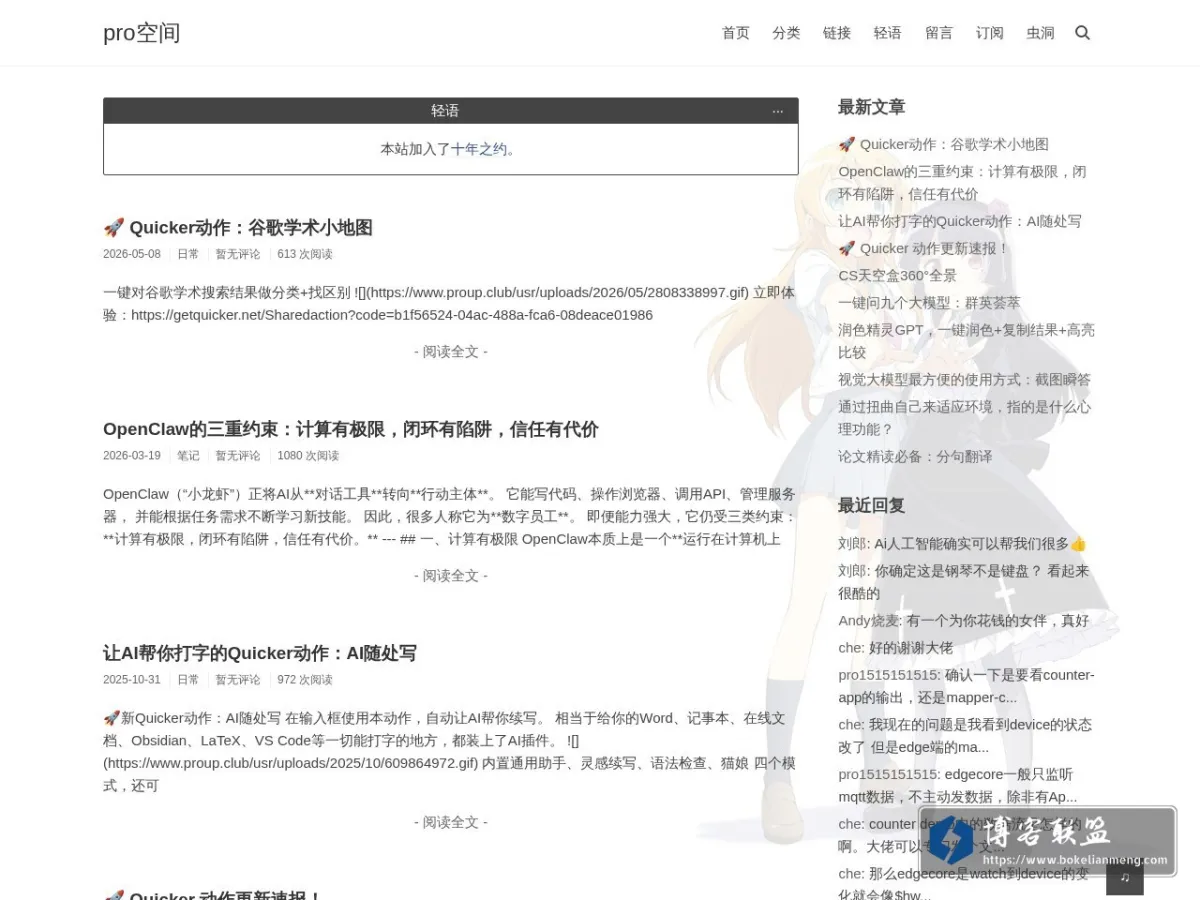This screenshot has height=900, width=1200.
Task: Click 阅读全文 under the OpenClaw post
Action: 451,576
